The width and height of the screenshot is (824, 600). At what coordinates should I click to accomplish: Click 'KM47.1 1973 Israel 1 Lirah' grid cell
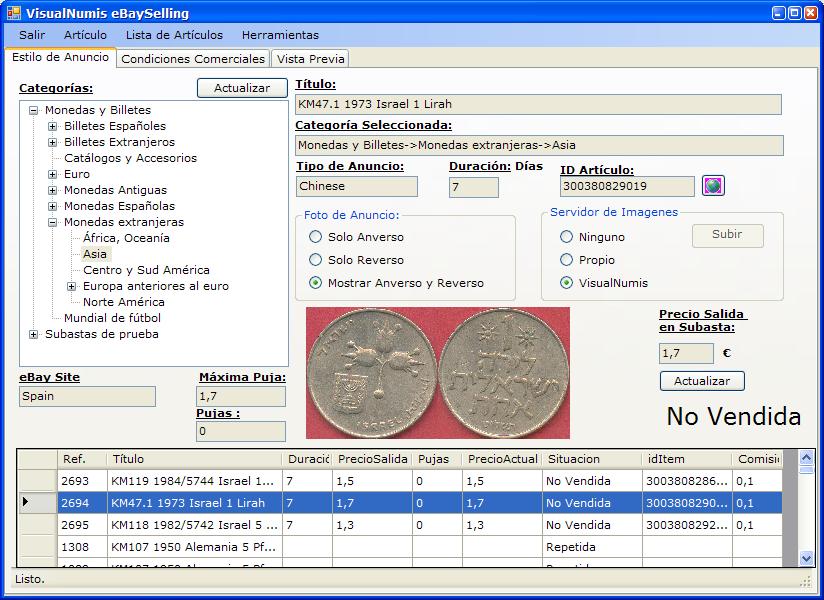[194, 503]
